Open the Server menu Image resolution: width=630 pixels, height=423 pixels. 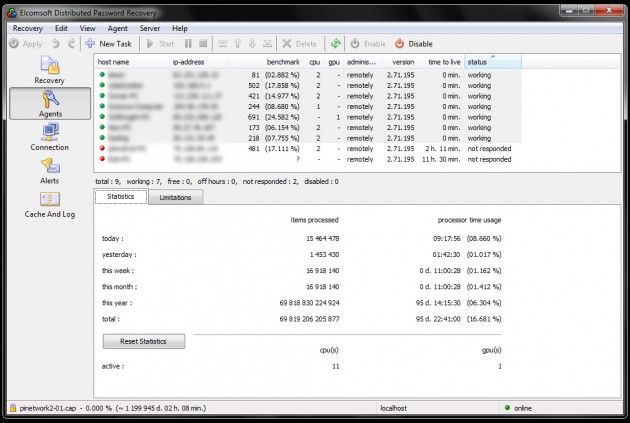point(149,29)
